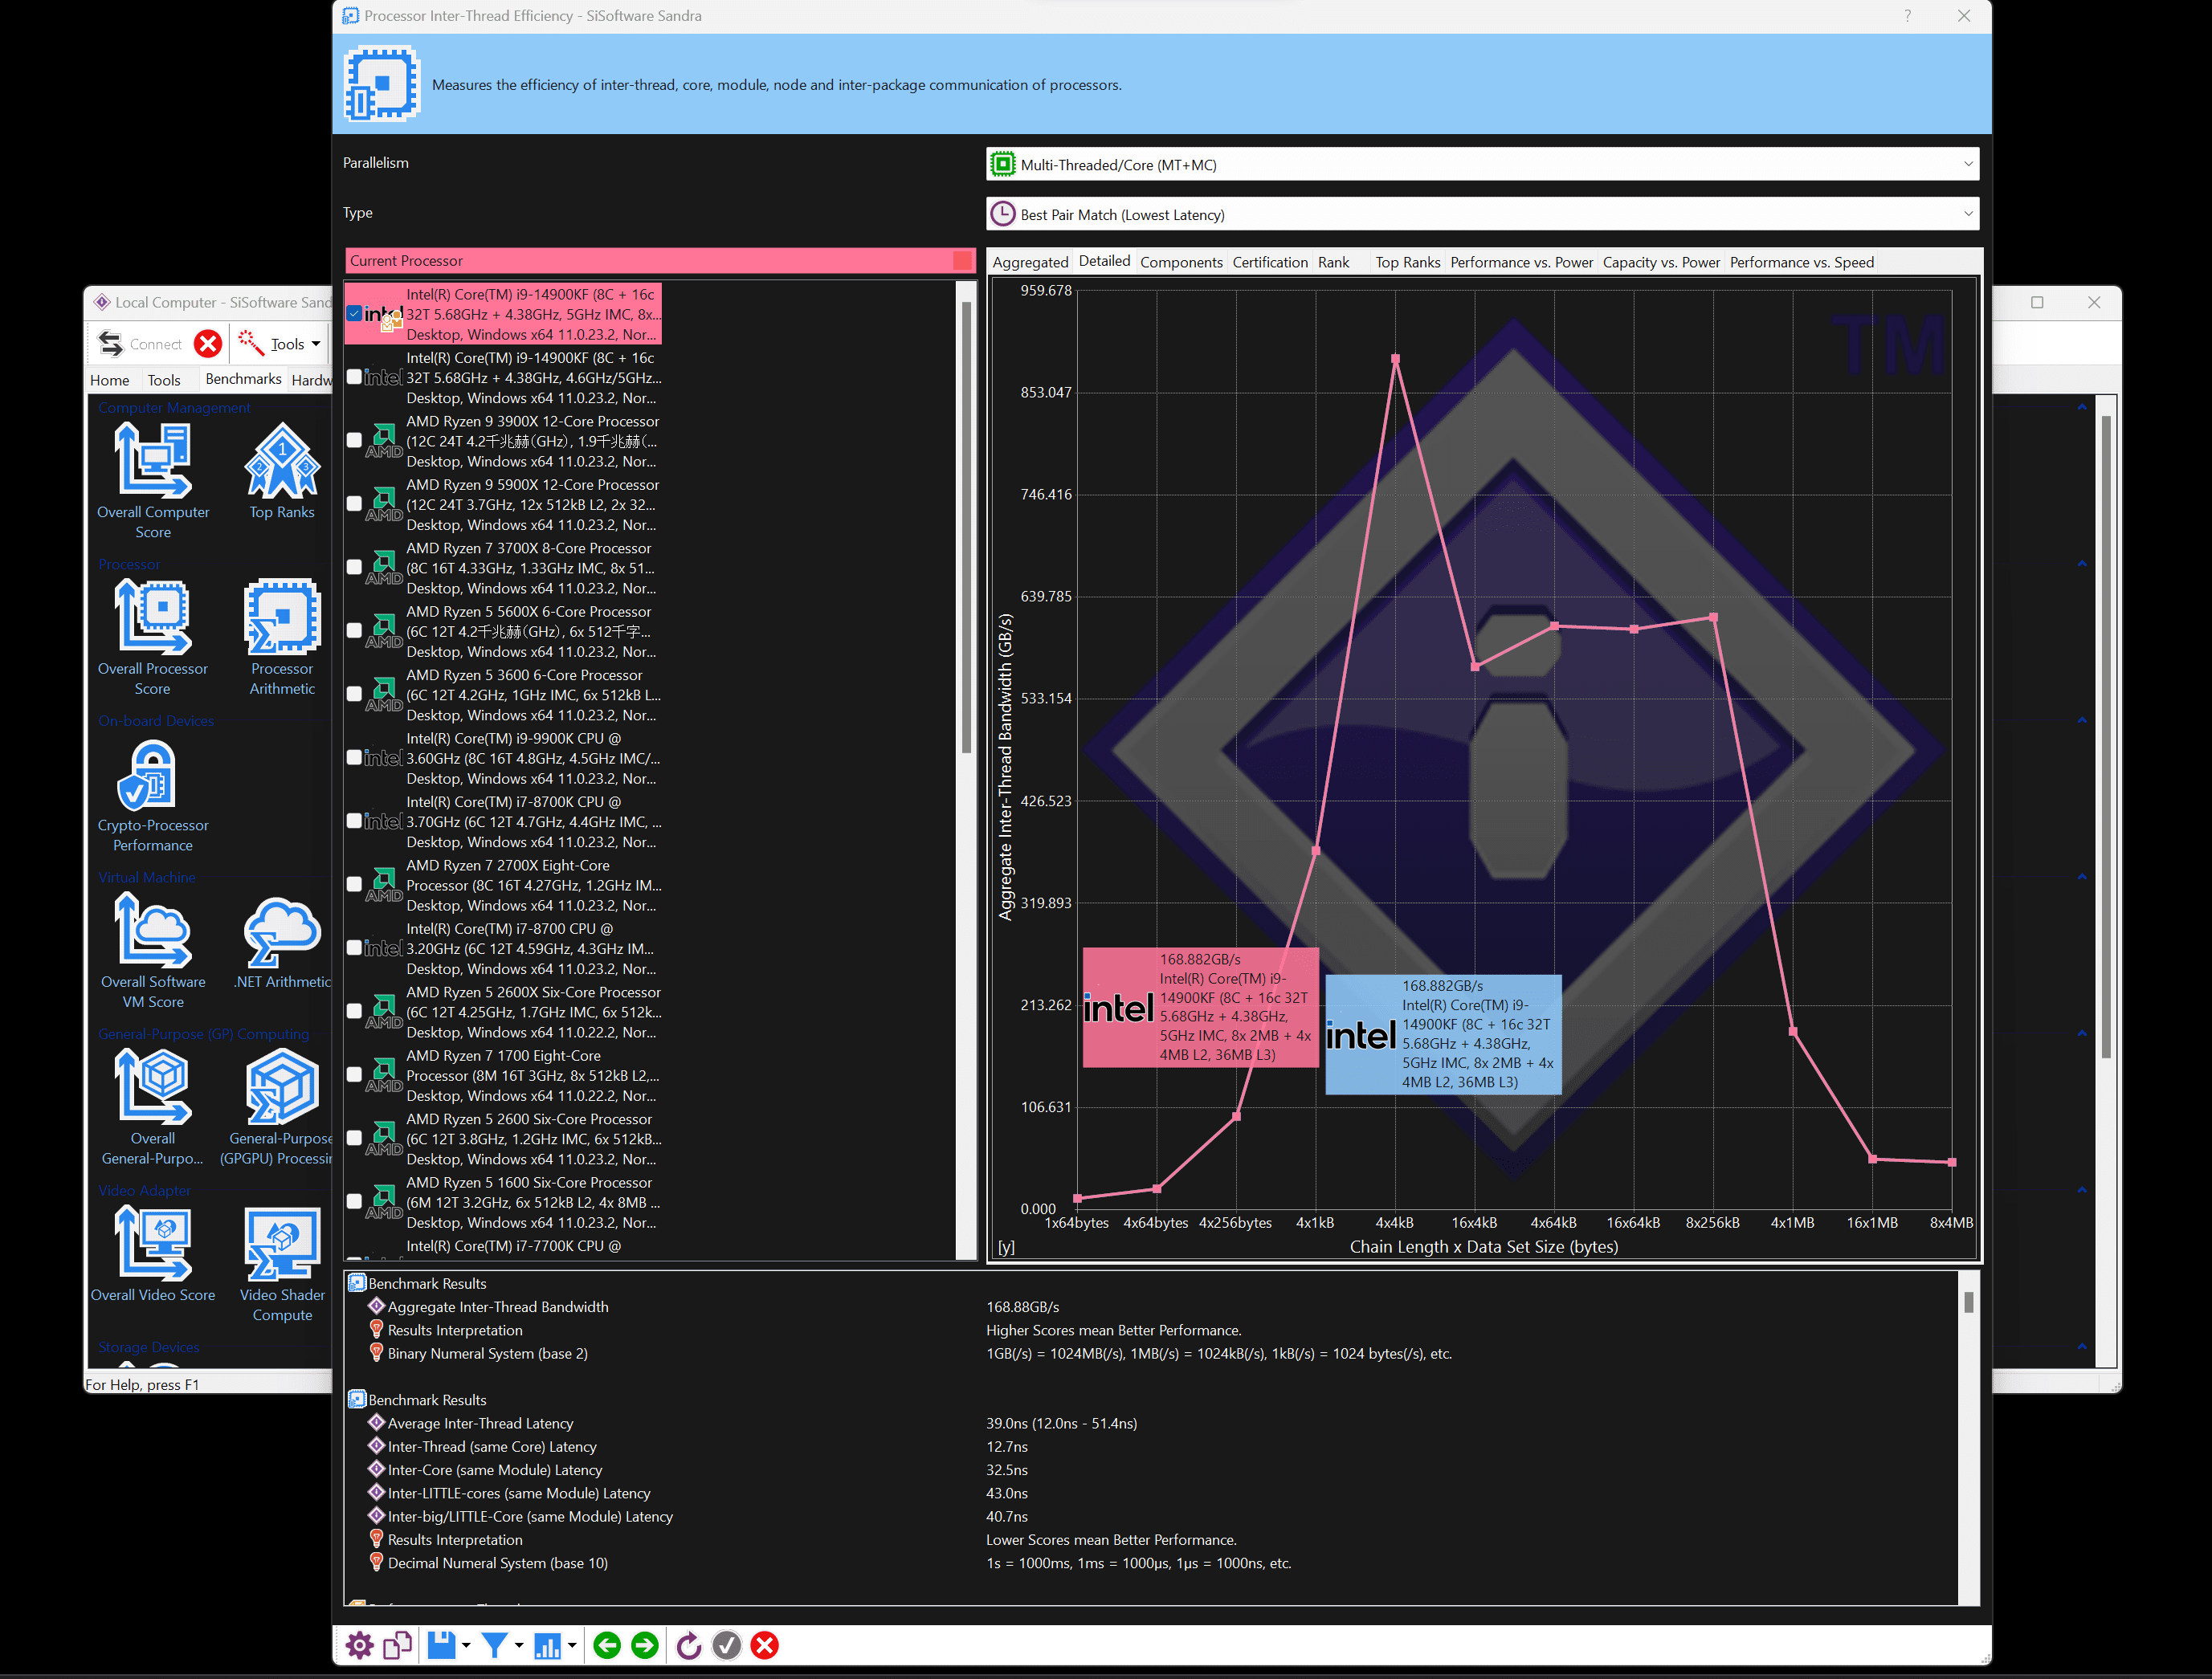The image size is (2212, 1679).
Task: Check the AMD Ryzen 5 3600 checkbox
Action: (354, 694)
